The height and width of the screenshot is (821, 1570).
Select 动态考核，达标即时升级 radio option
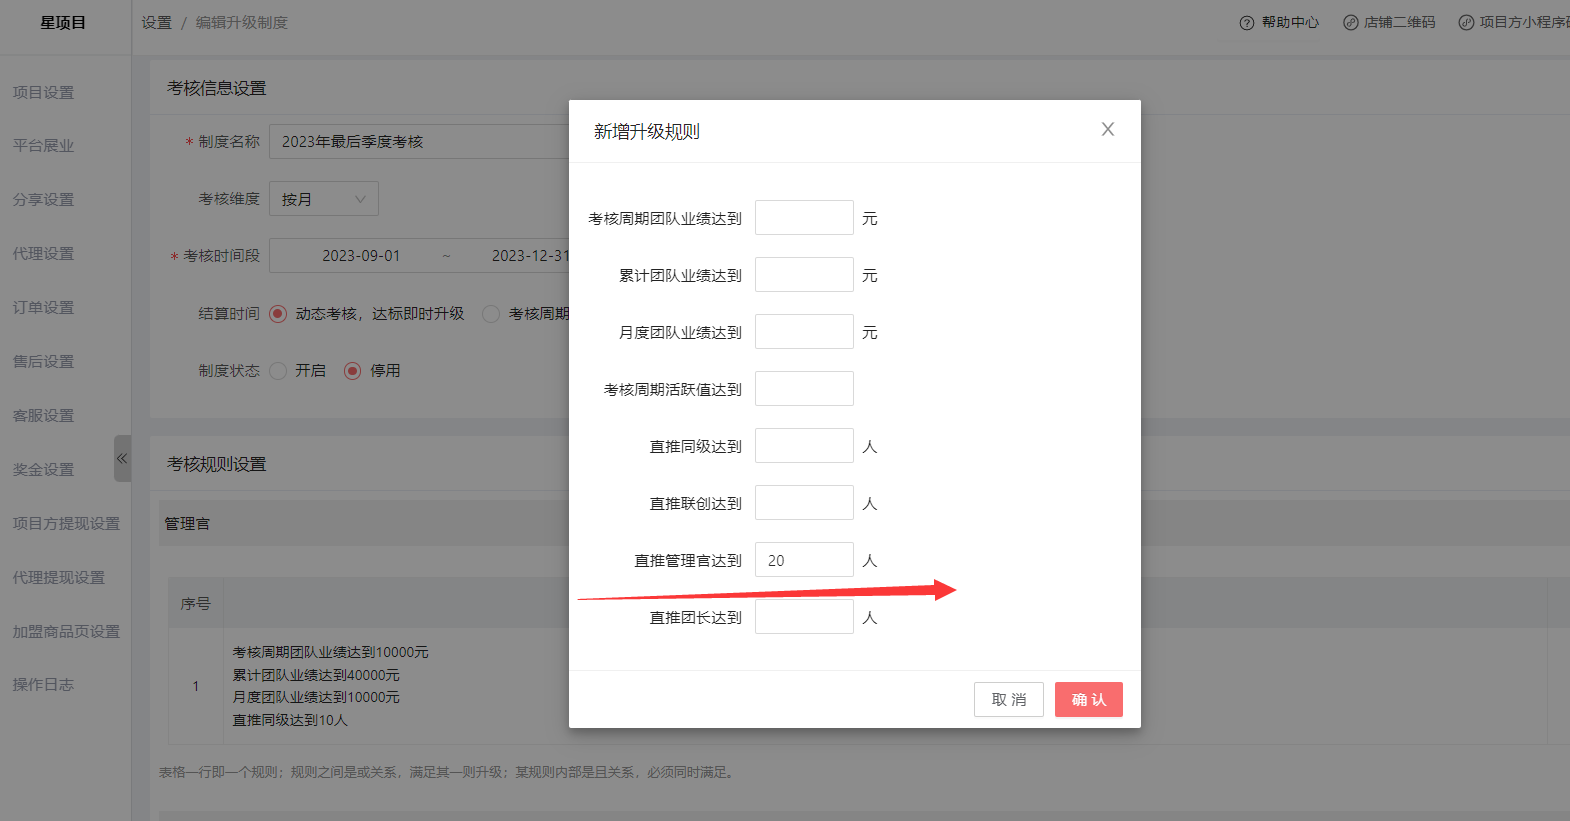click(278, 314)
